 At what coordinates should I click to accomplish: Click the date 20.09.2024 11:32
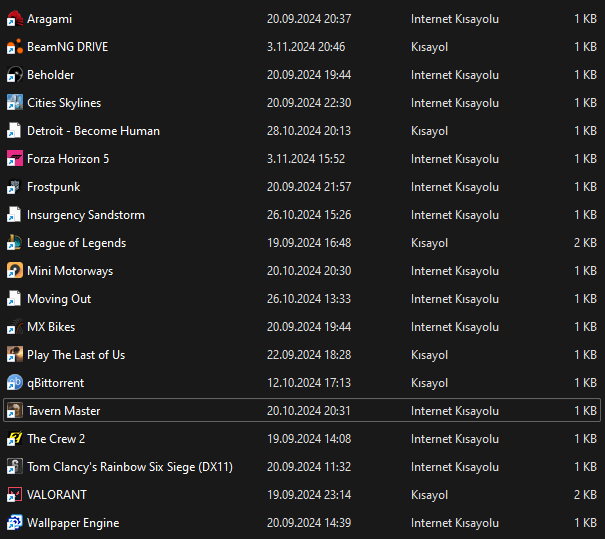click(309, 467)
